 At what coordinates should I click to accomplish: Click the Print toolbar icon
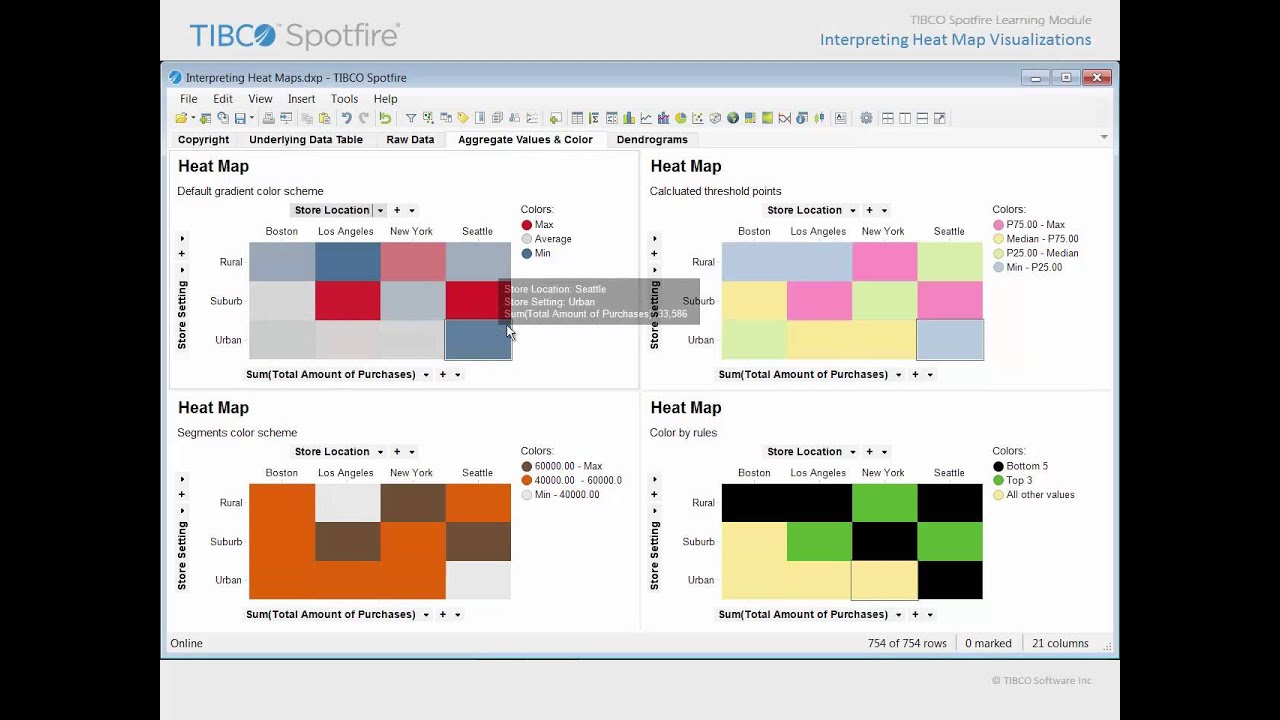(268, 118)
